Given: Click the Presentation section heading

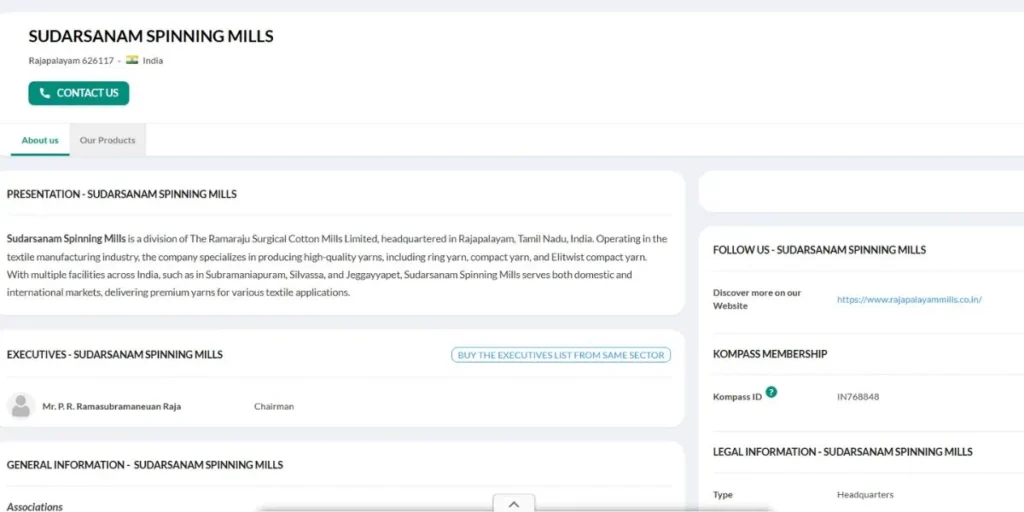Looking at the screenshot, I should [122, 194].
